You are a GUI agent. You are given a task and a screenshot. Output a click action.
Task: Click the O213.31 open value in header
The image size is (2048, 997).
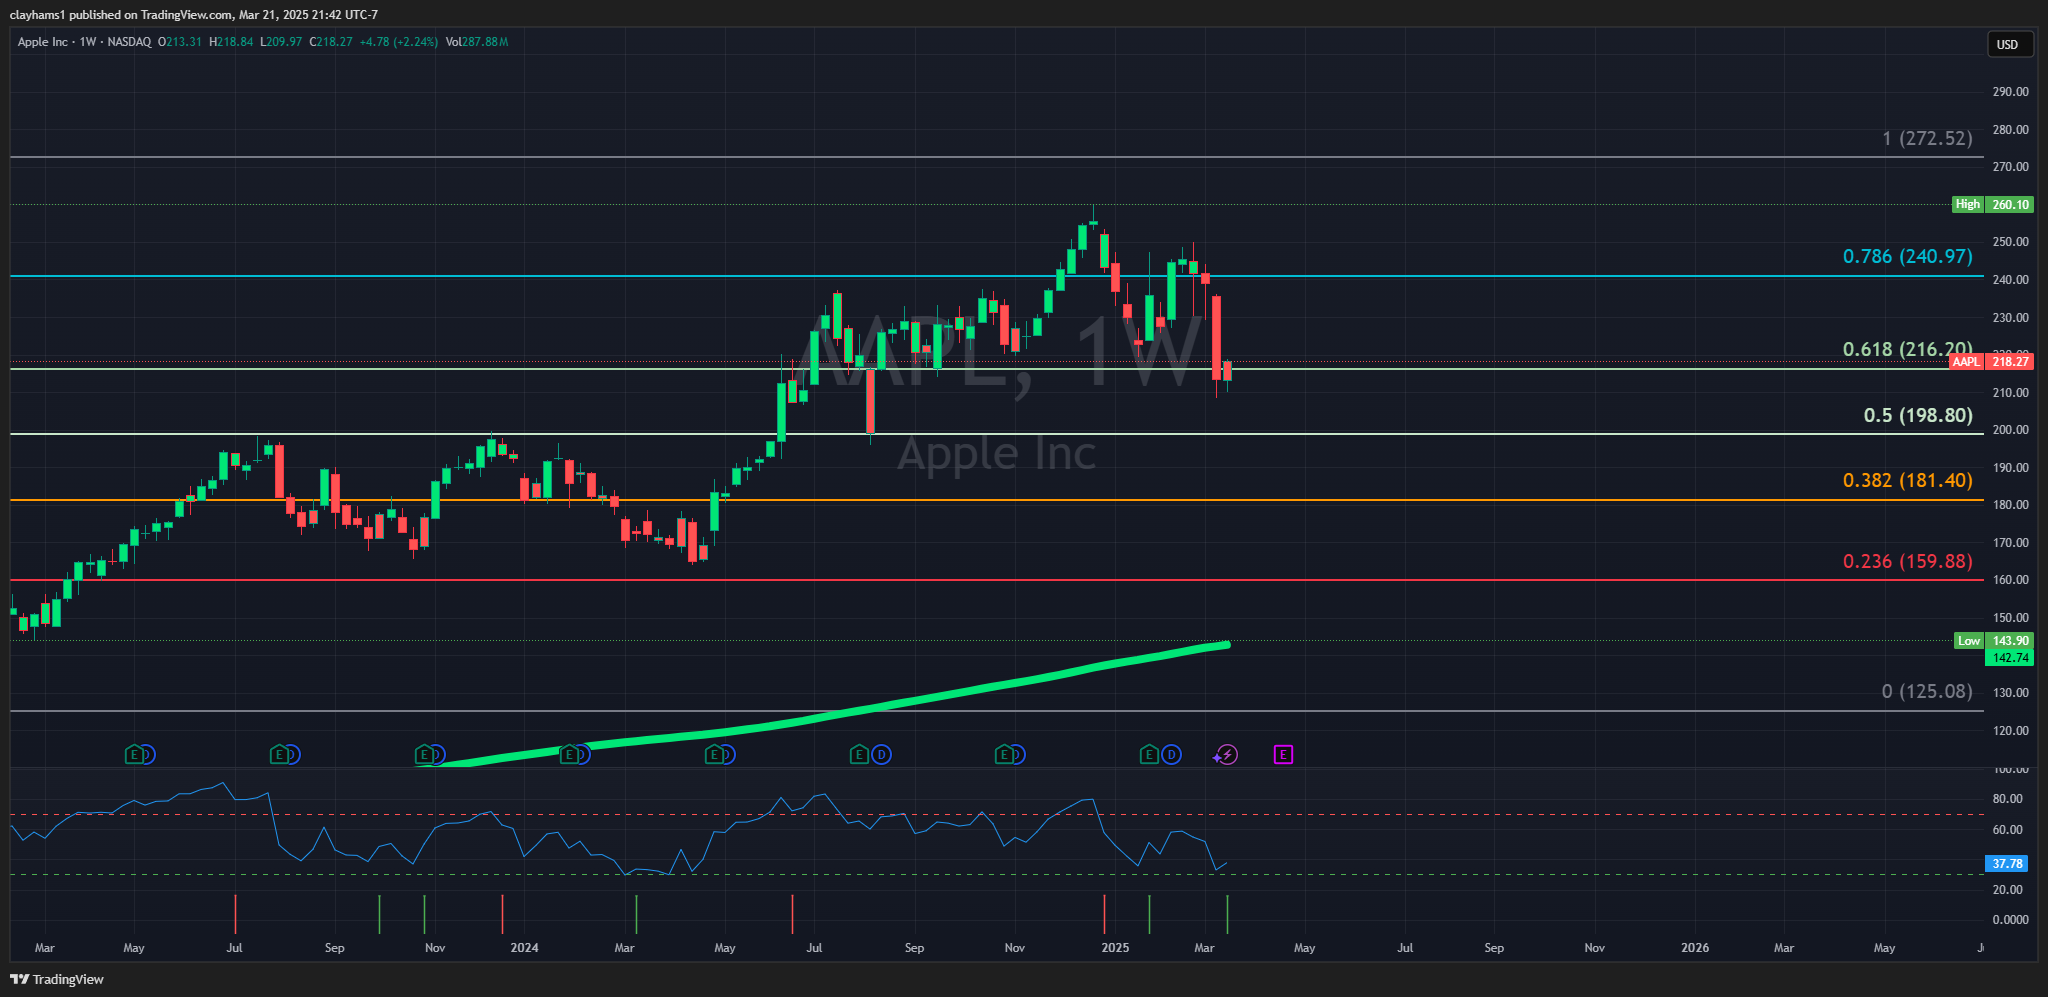pyautogui.click(x=180, y=42)
